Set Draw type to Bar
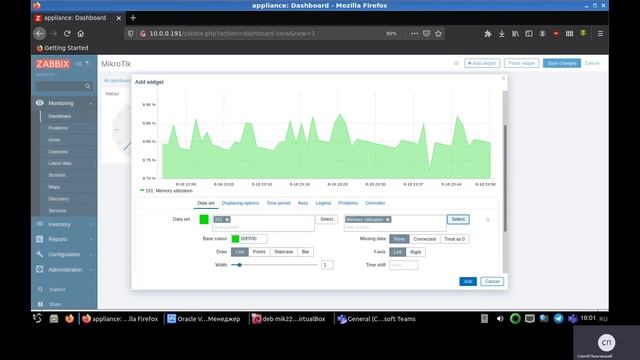Image resolution: width=640 pixels, height=360 pixels. pos(305,252)
